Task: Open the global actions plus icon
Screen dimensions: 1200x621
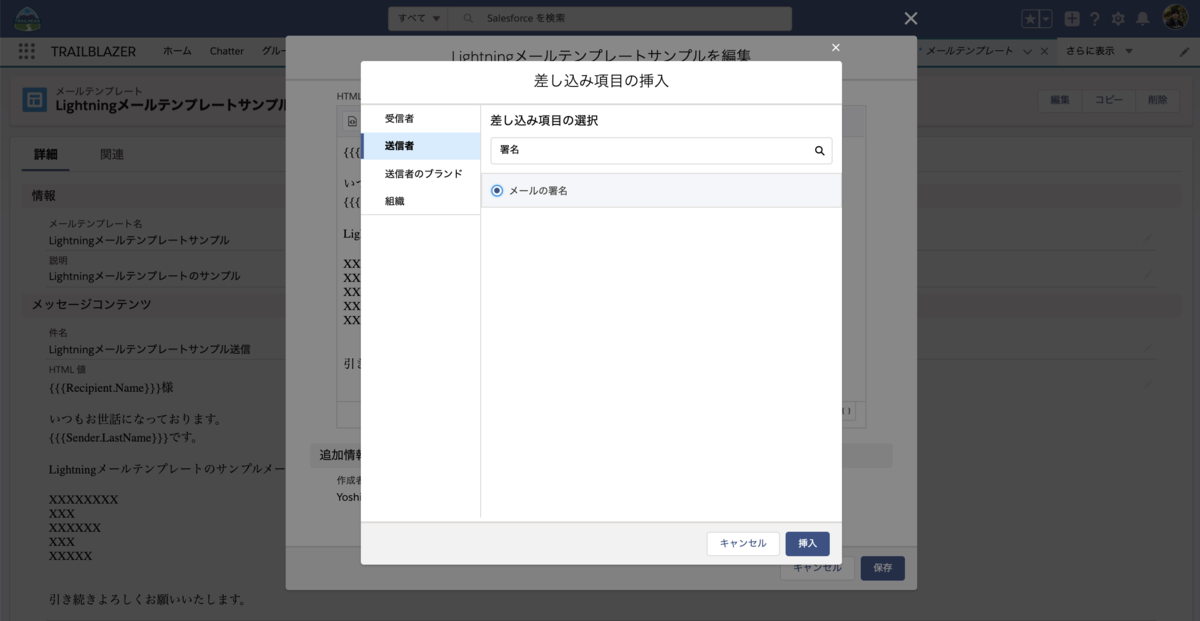Action: (x=1071, y=19)
